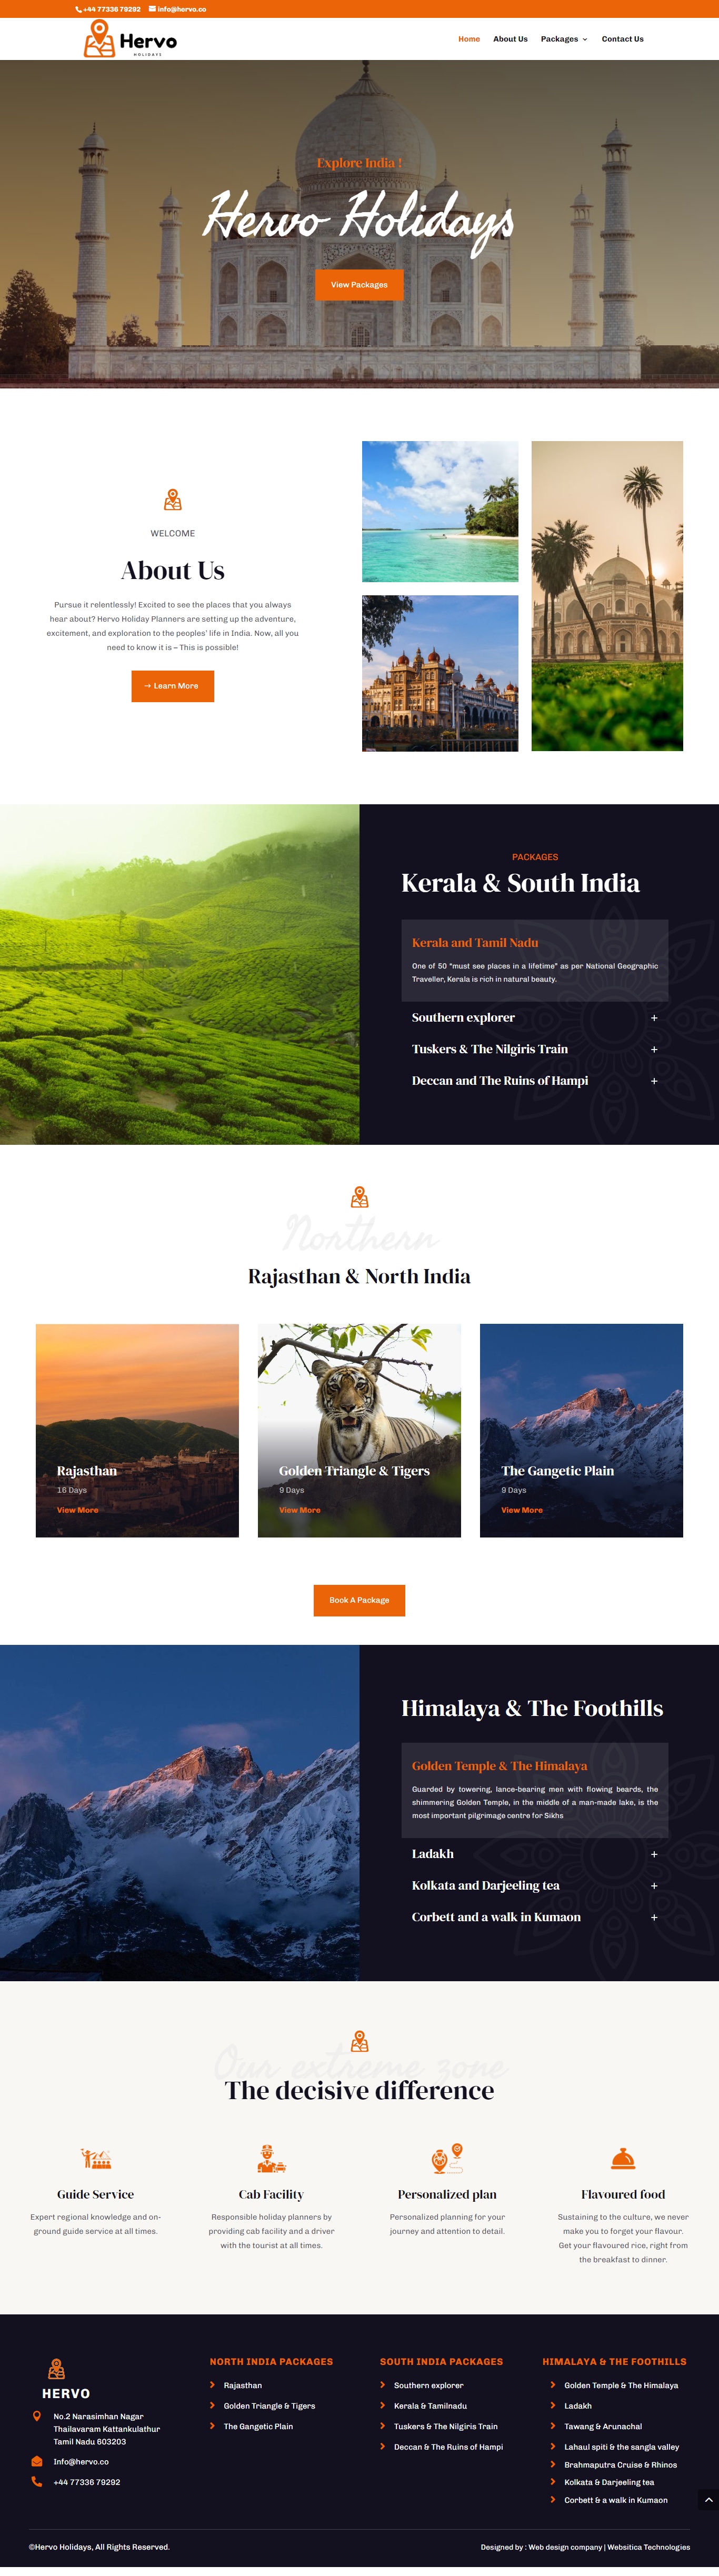Click the Personalized plan icon
The width and height of the screenshot is (719, 2576).
[x=447, y=2158]
